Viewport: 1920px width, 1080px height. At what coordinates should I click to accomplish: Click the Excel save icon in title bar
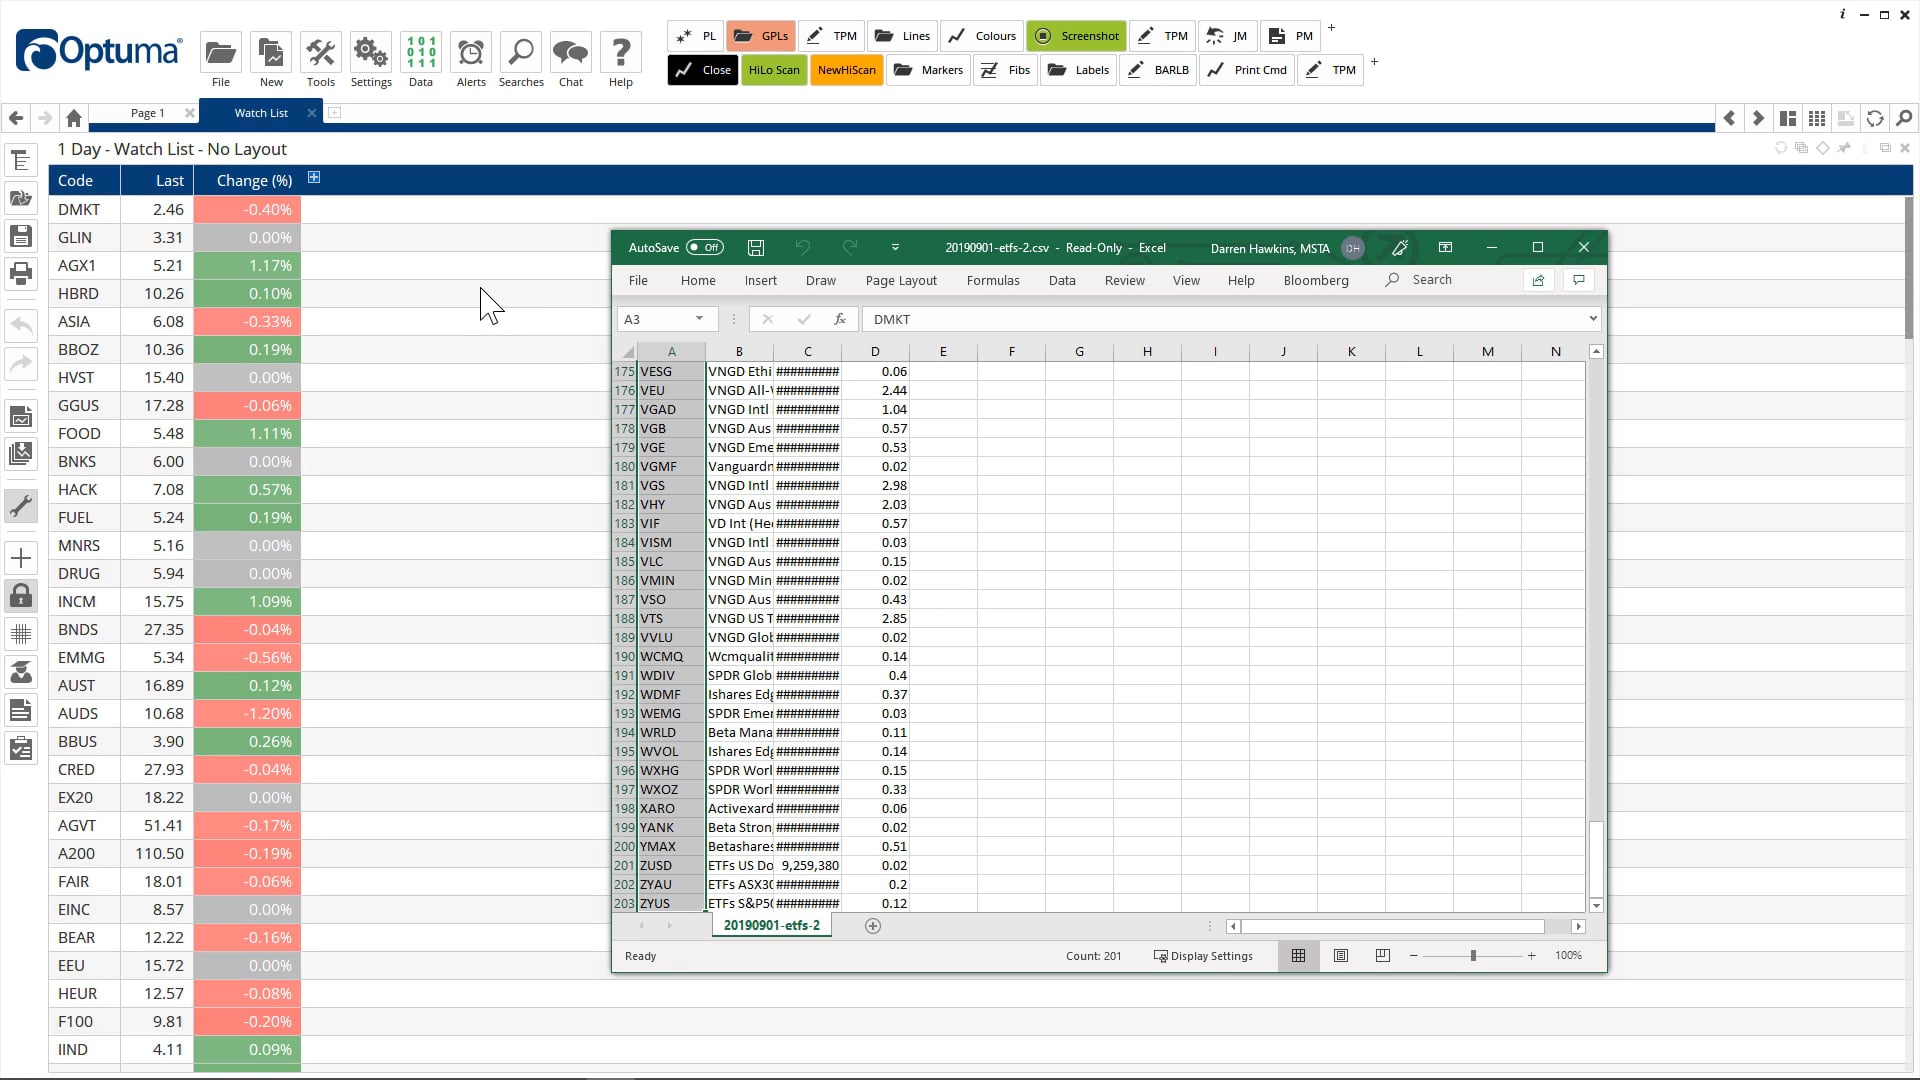[x=756, y=248]
